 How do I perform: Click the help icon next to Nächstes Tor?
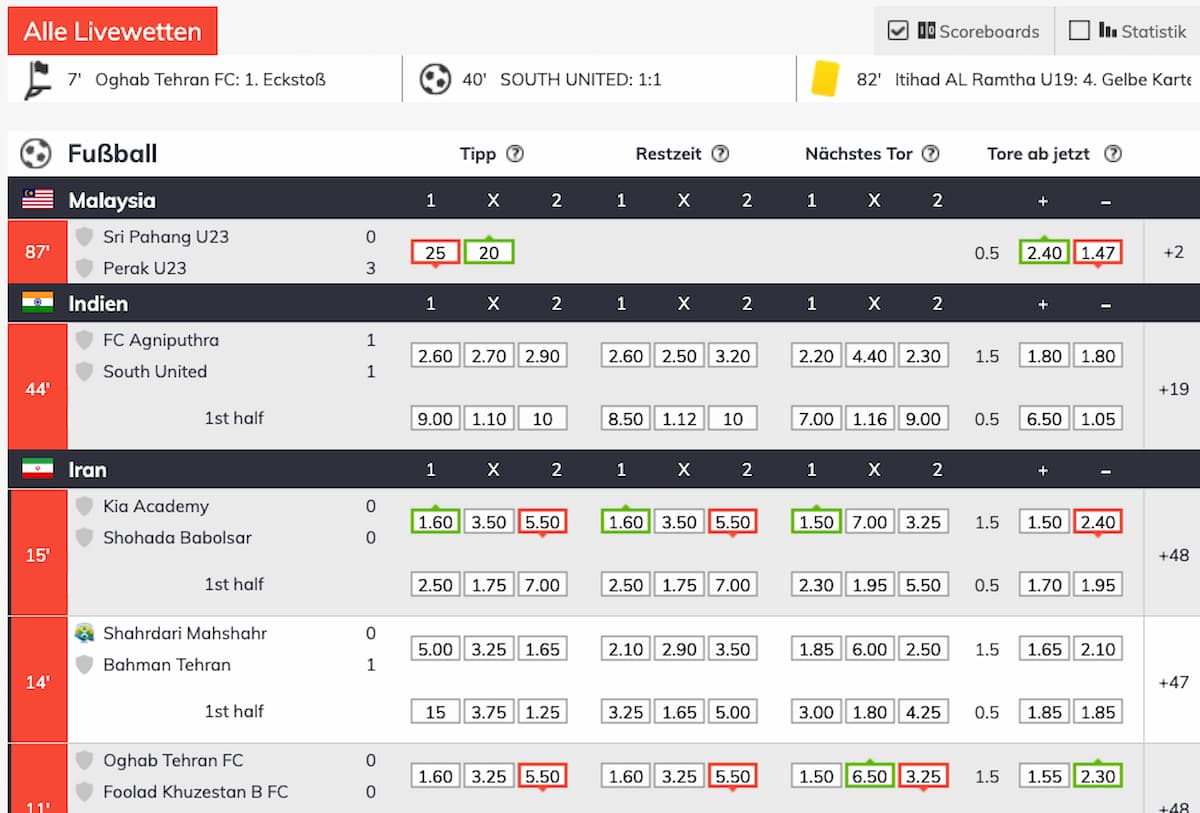(930, 154)
